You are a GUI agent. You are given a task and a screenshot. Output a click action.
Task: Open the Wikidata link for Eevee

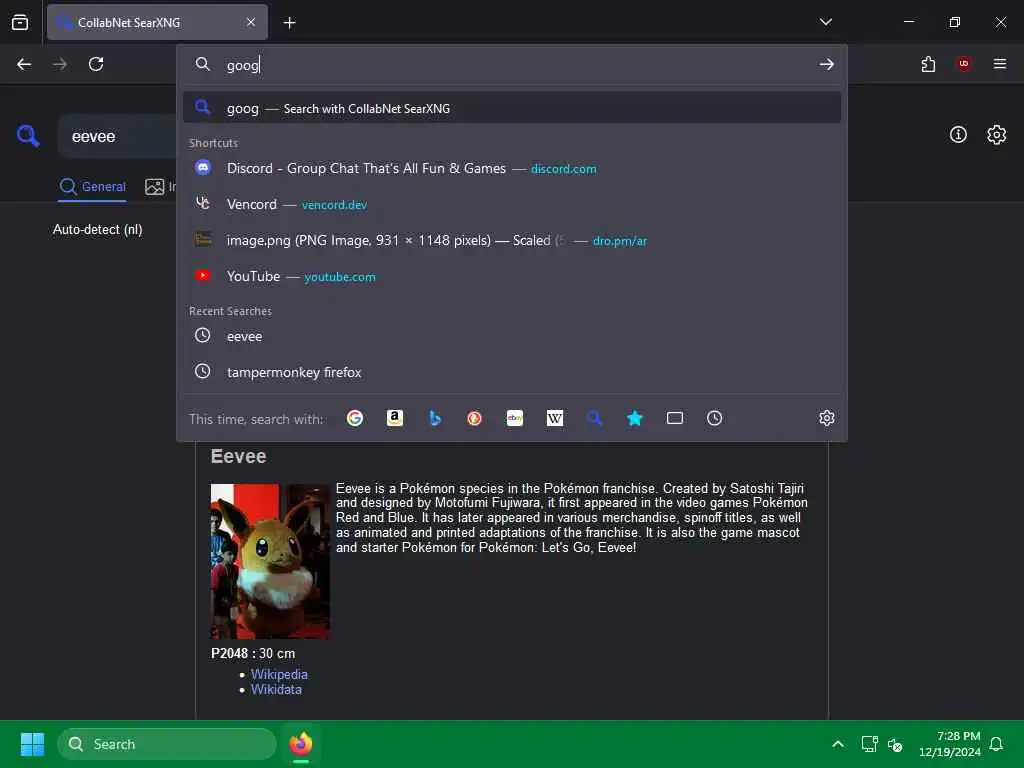point(276,689)
